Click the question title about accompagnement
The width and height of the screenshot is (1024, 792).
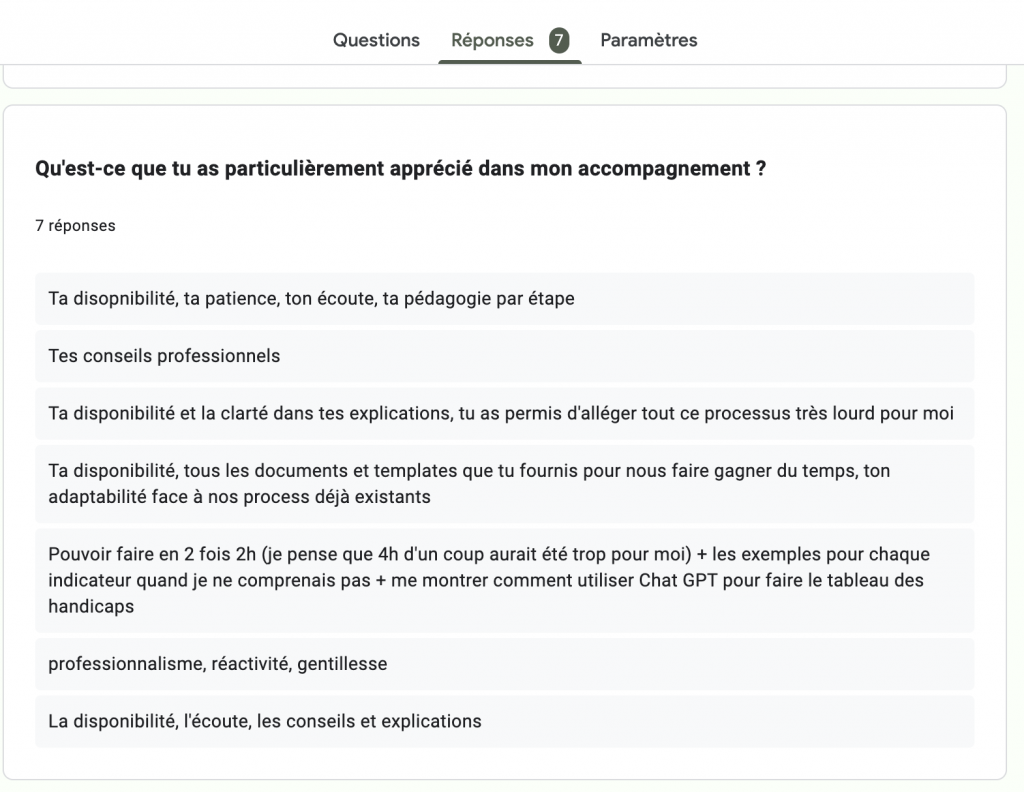(400, 169)
